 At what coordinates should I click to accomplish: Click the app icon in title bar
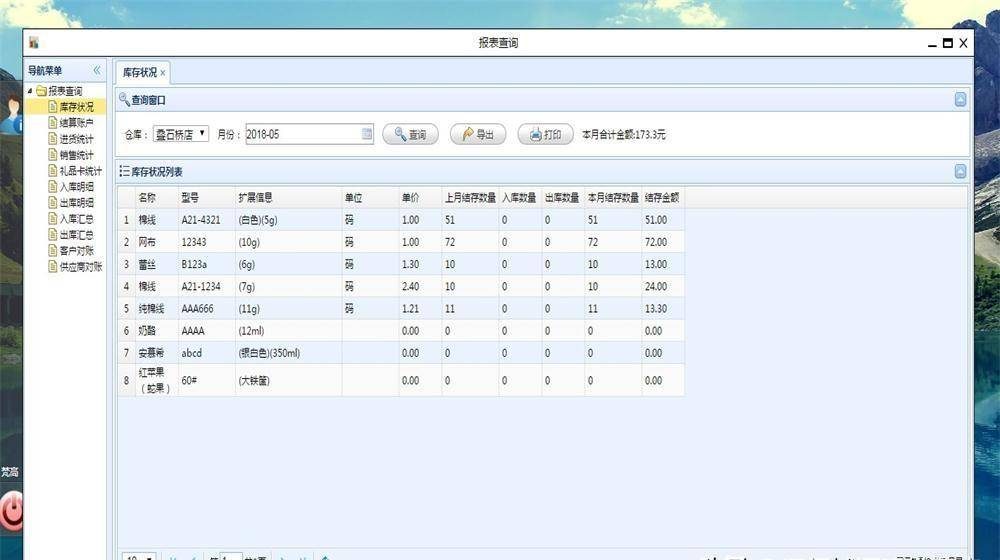[x=34, y=43]
